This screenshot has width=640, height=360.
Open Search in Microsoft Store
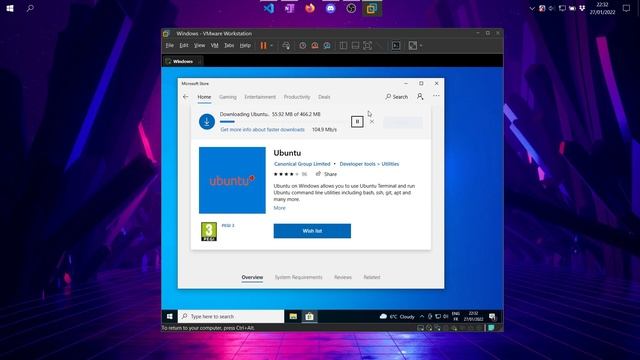396,97
